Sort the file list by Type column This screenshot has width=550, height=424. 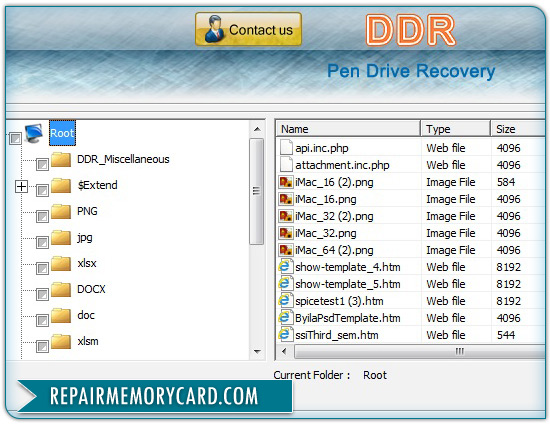click(x=455, y=129)
